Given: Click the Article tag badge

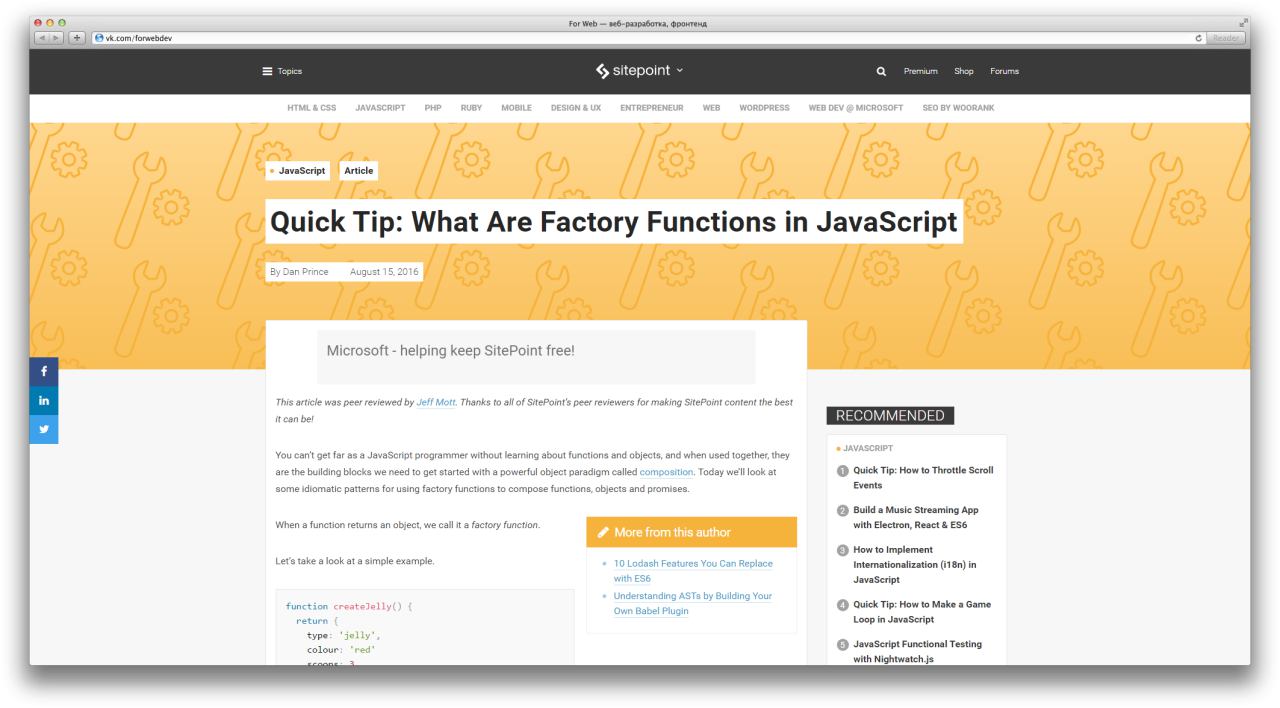Looking at the screenshot, I should click(359, 171).
